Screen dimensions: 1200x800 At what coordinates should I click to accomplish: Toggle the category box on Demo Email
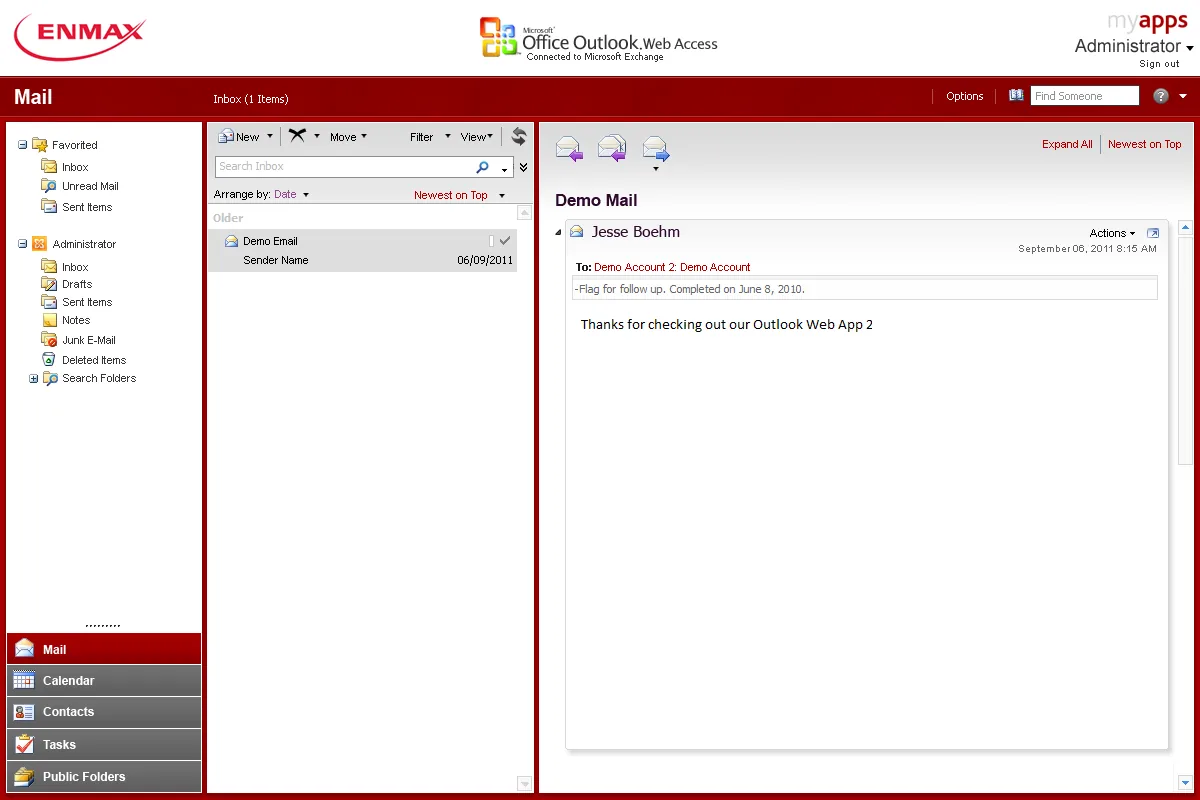point(491,241)
